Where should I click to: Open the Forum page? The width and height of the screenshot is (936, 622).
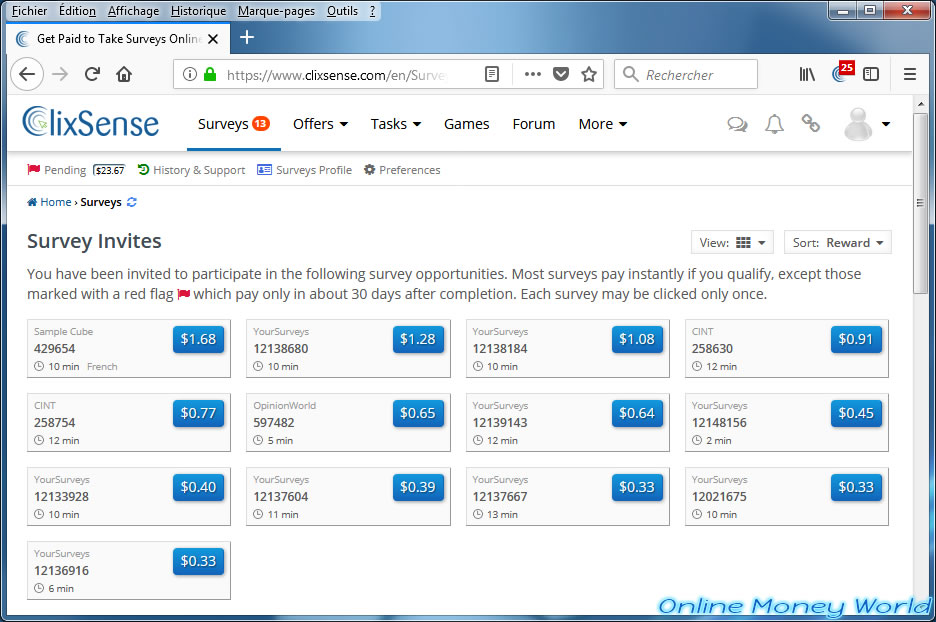(534, 124)
